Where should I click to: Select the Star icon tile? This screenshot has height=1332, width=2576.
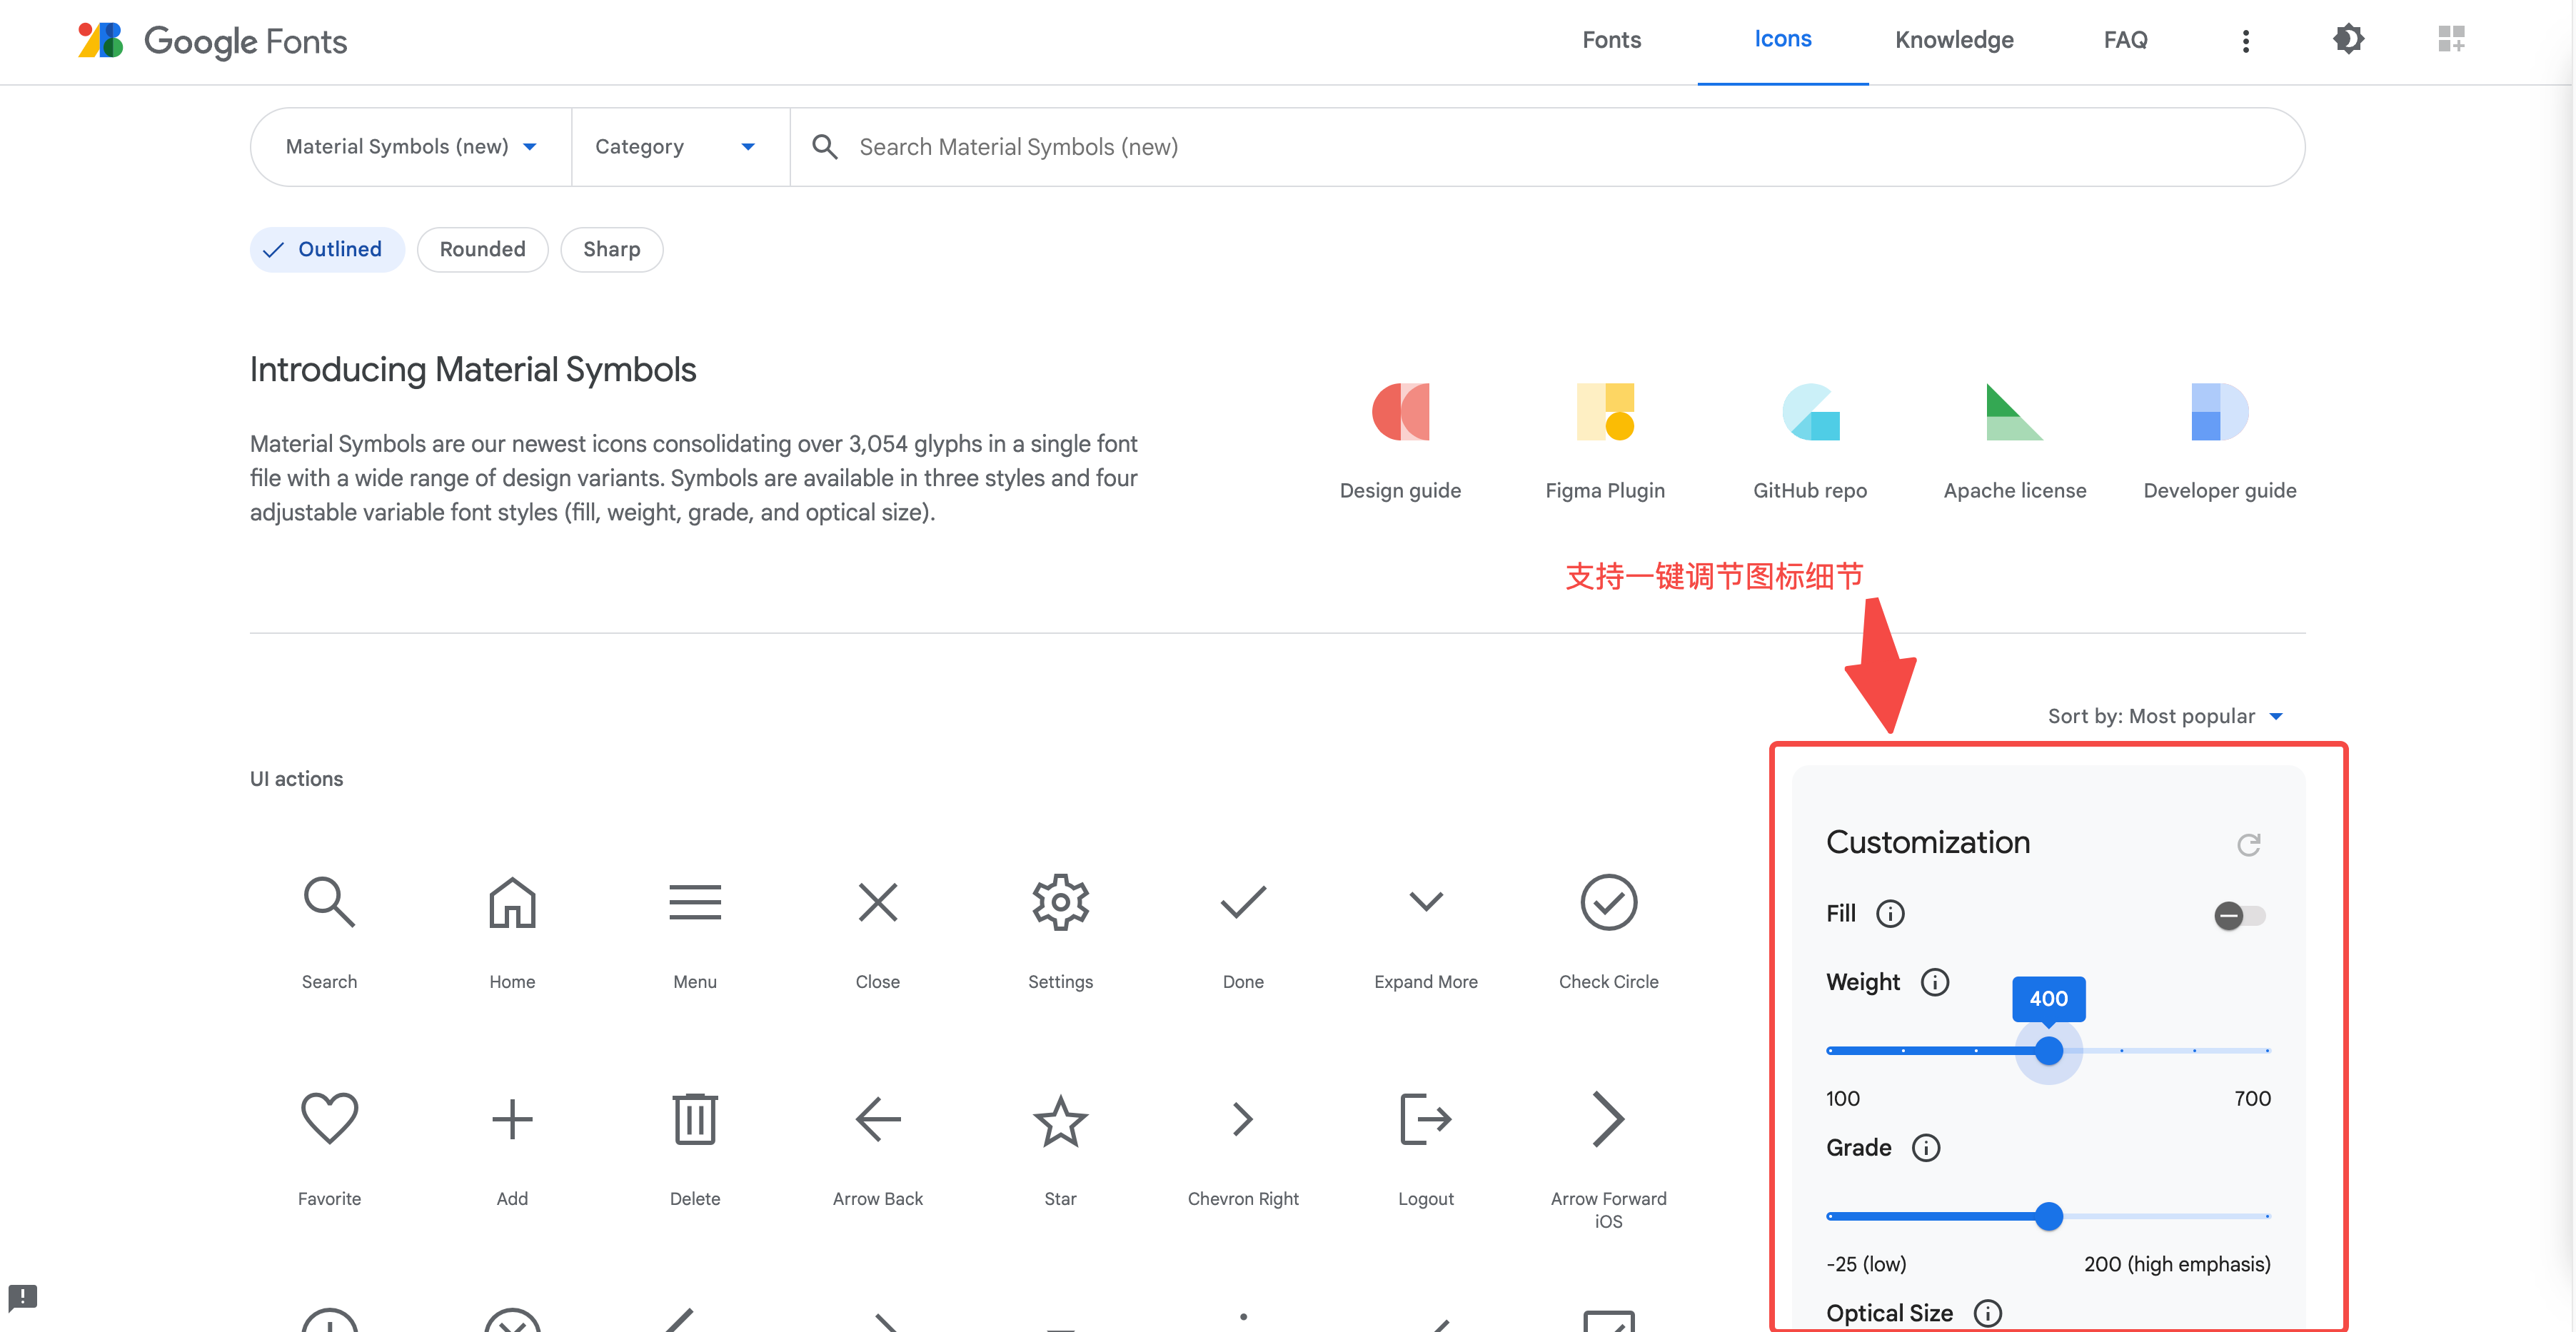tap(1060, 1148)
